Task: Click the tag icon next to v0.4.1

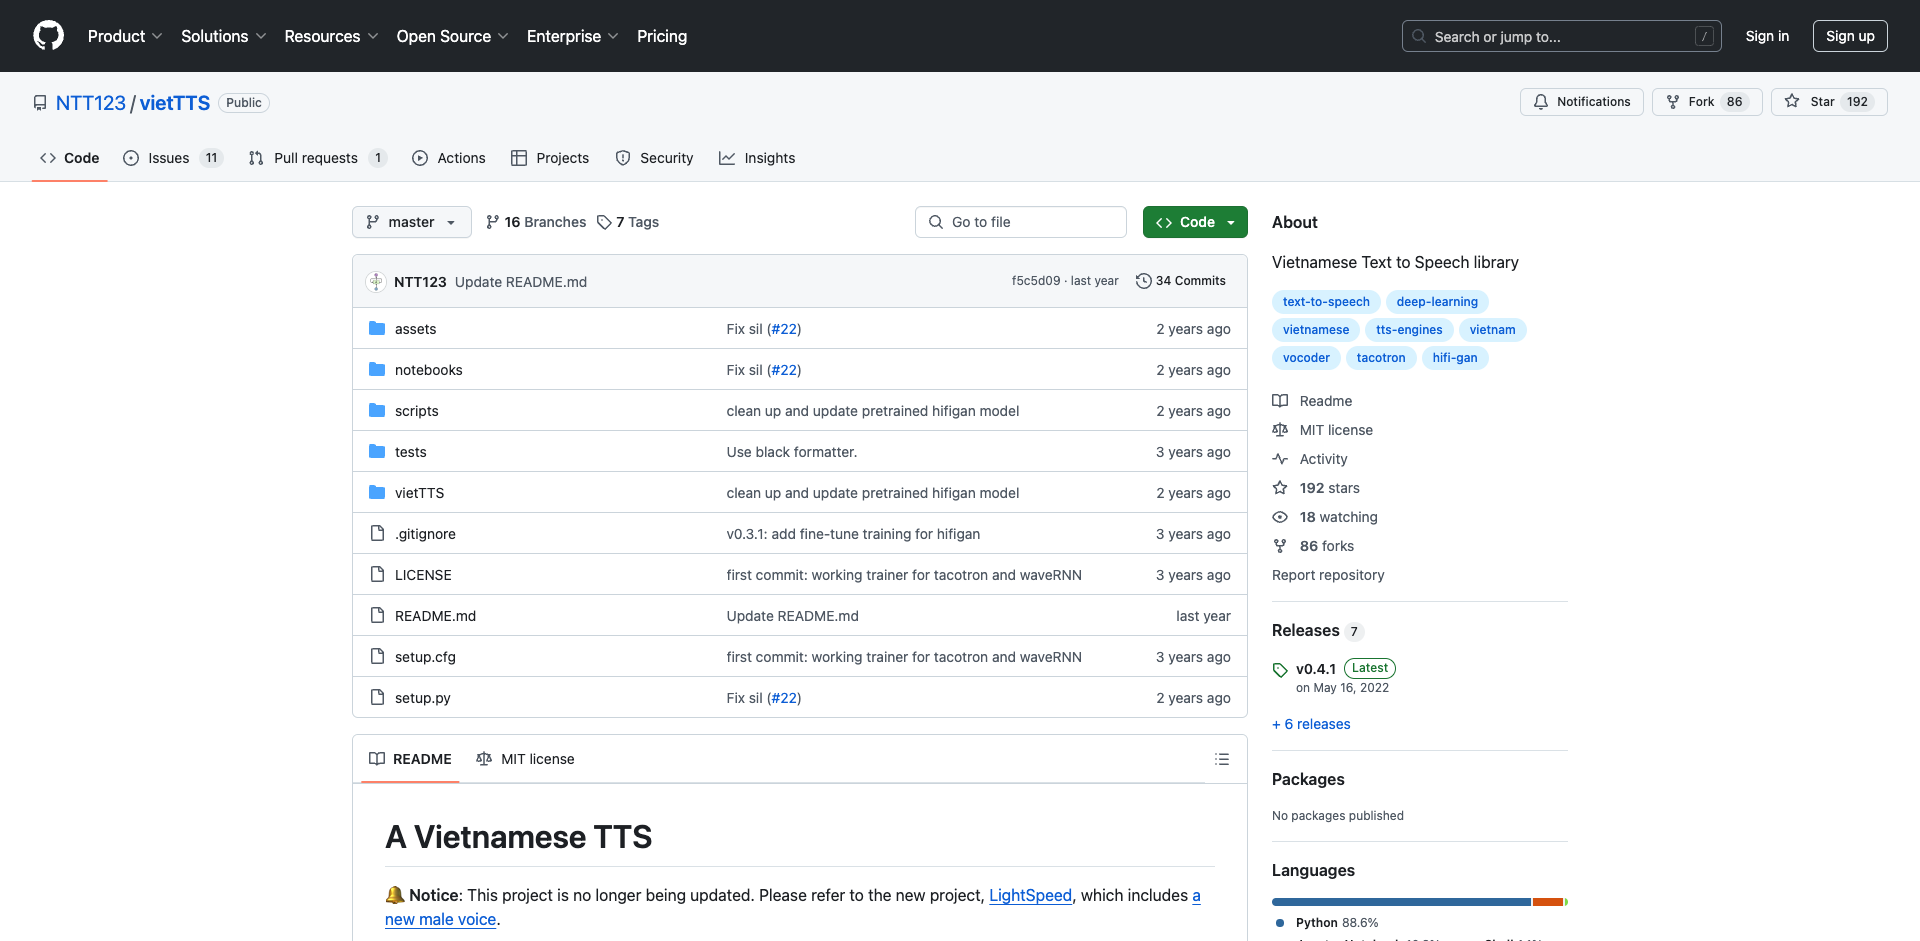Action: pos(1280,670)
